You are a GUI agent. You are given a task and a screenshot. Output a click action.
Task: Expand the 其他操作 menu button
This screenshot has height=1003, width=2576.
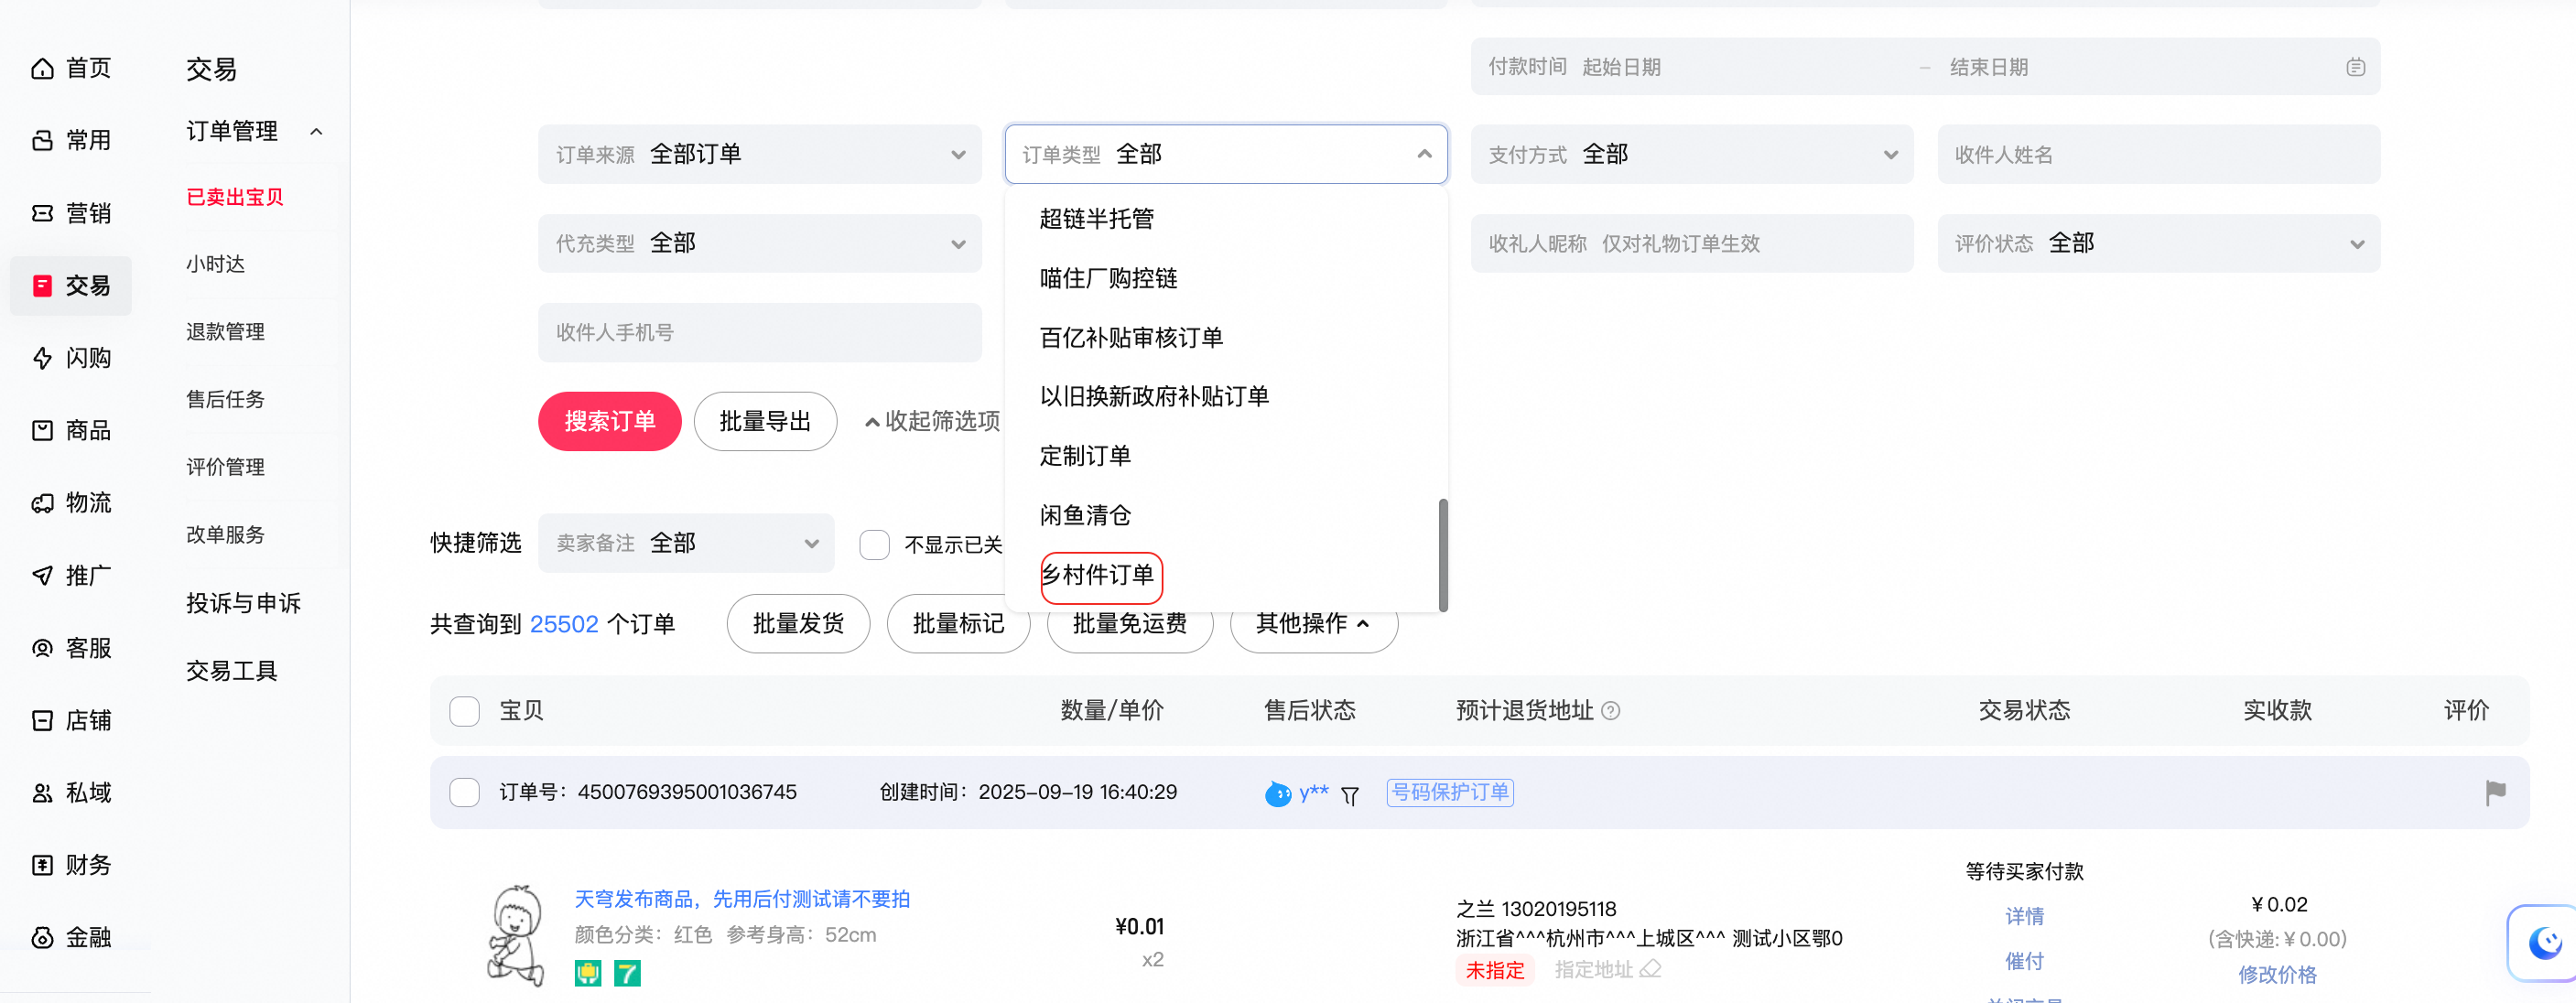point(1313,623)
